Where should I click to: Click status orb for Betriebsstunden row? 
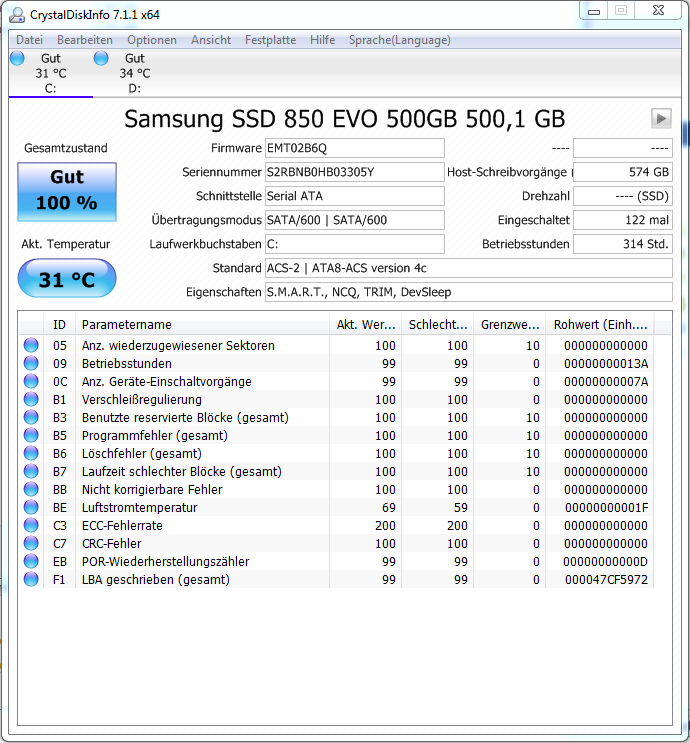31,363
